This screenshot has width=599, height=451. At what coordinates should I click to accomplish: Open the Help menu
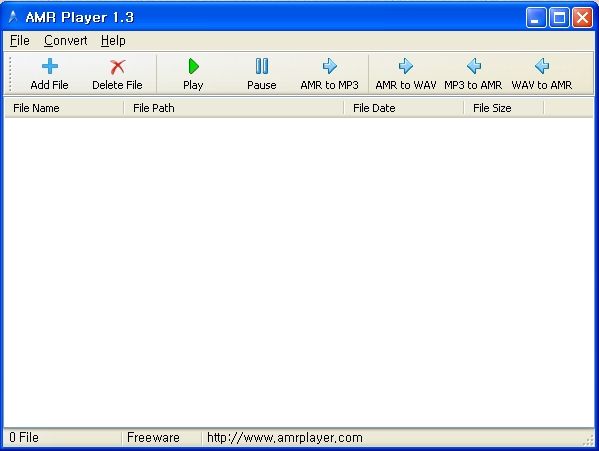tap(113, 40)
